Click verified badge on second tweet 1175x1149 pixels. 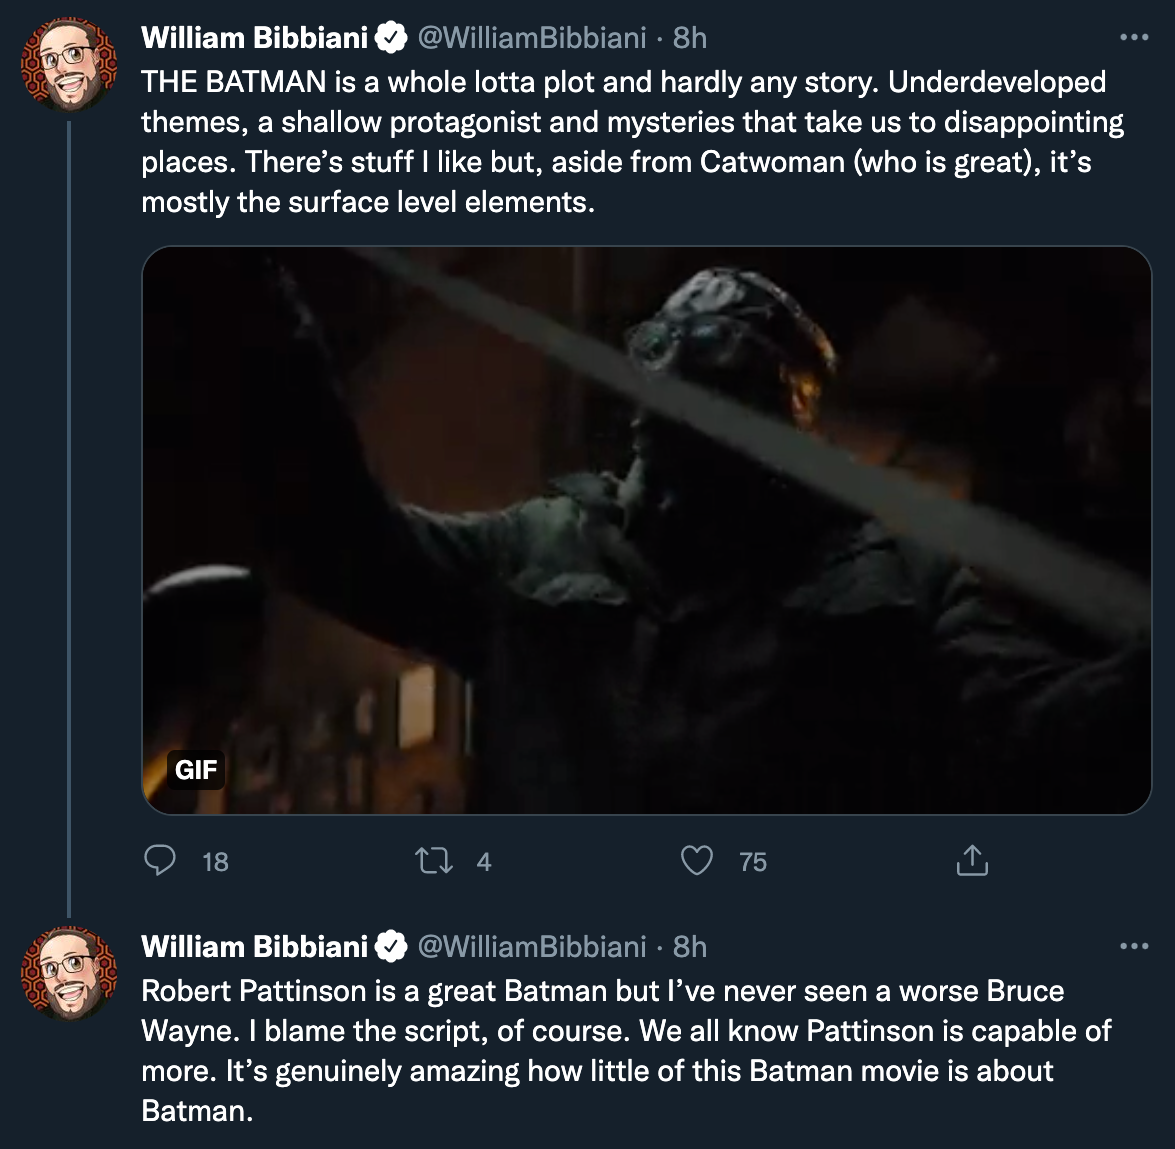(x=391, y=946)
